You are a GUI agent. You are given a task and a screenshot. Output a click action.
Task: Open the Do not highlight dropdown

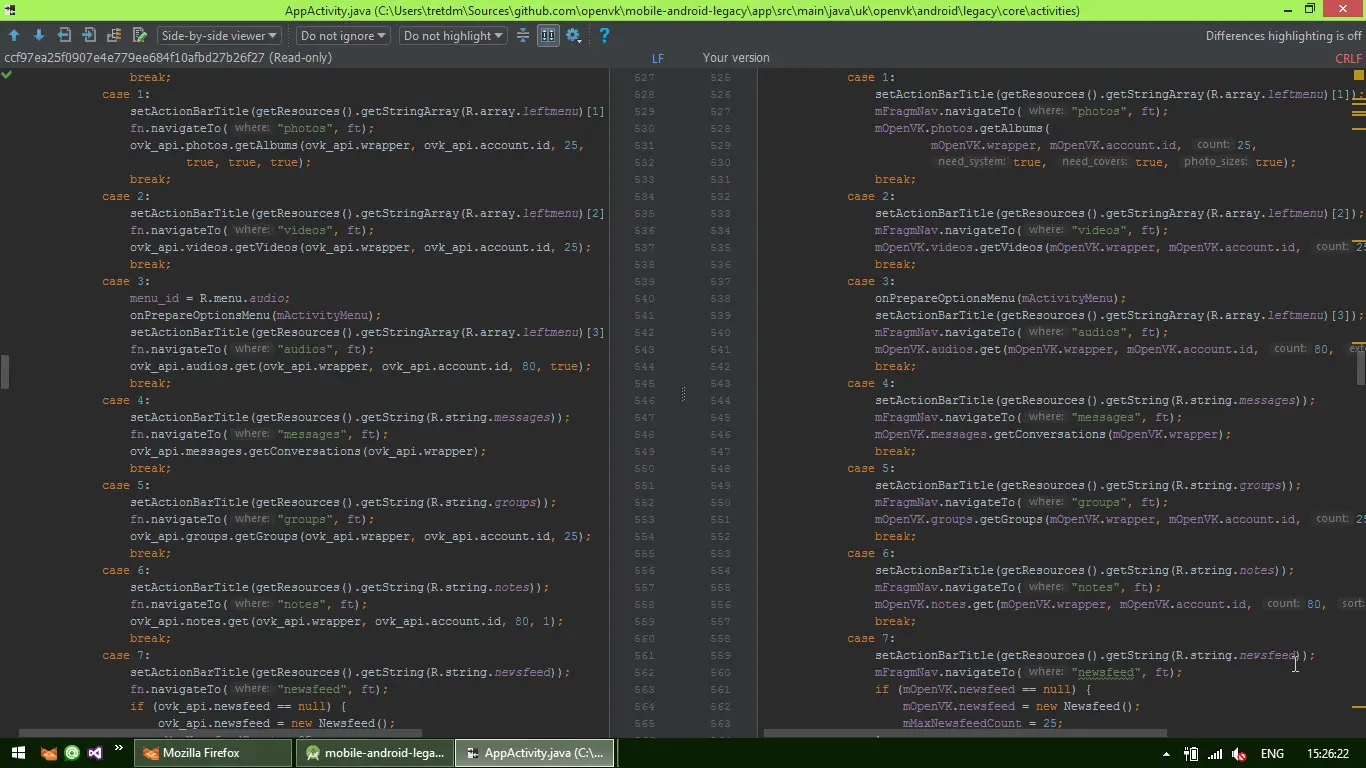coord(453,36)
